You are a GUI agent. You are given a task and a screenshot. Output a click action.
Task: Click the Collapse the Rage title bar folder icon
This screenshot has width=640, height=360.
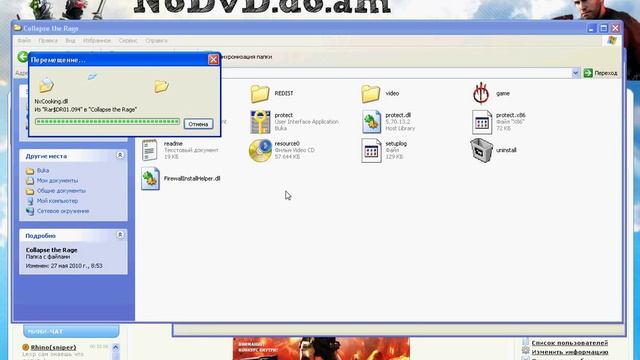click(x=18, y=28)
